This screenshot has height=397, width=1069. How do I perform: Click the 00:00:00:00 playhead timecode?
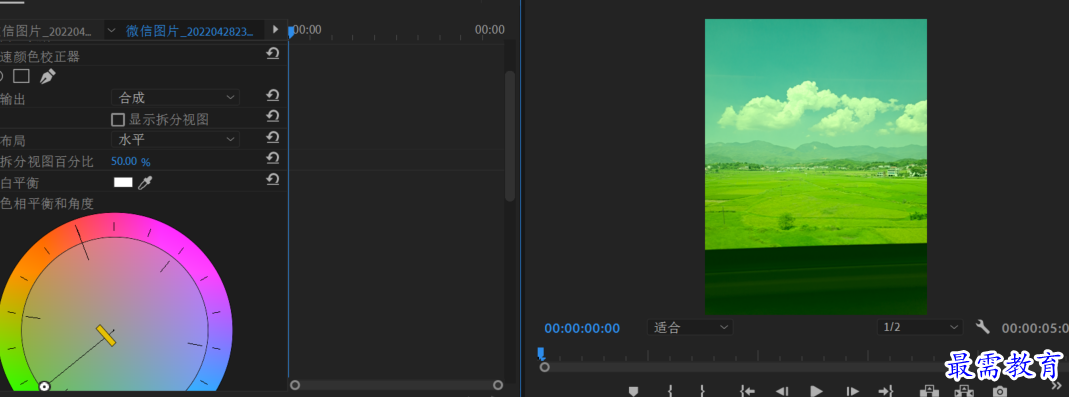[x=582, y=329]
